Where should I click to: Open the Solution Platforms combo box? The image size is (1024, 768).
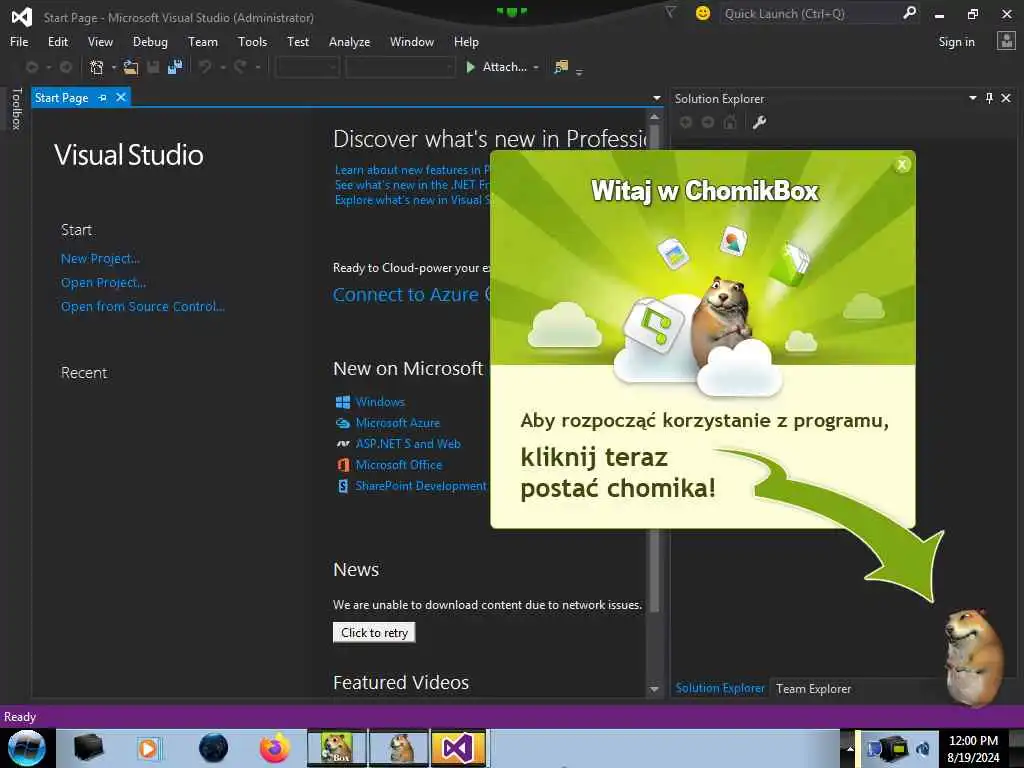coord(400,67)
